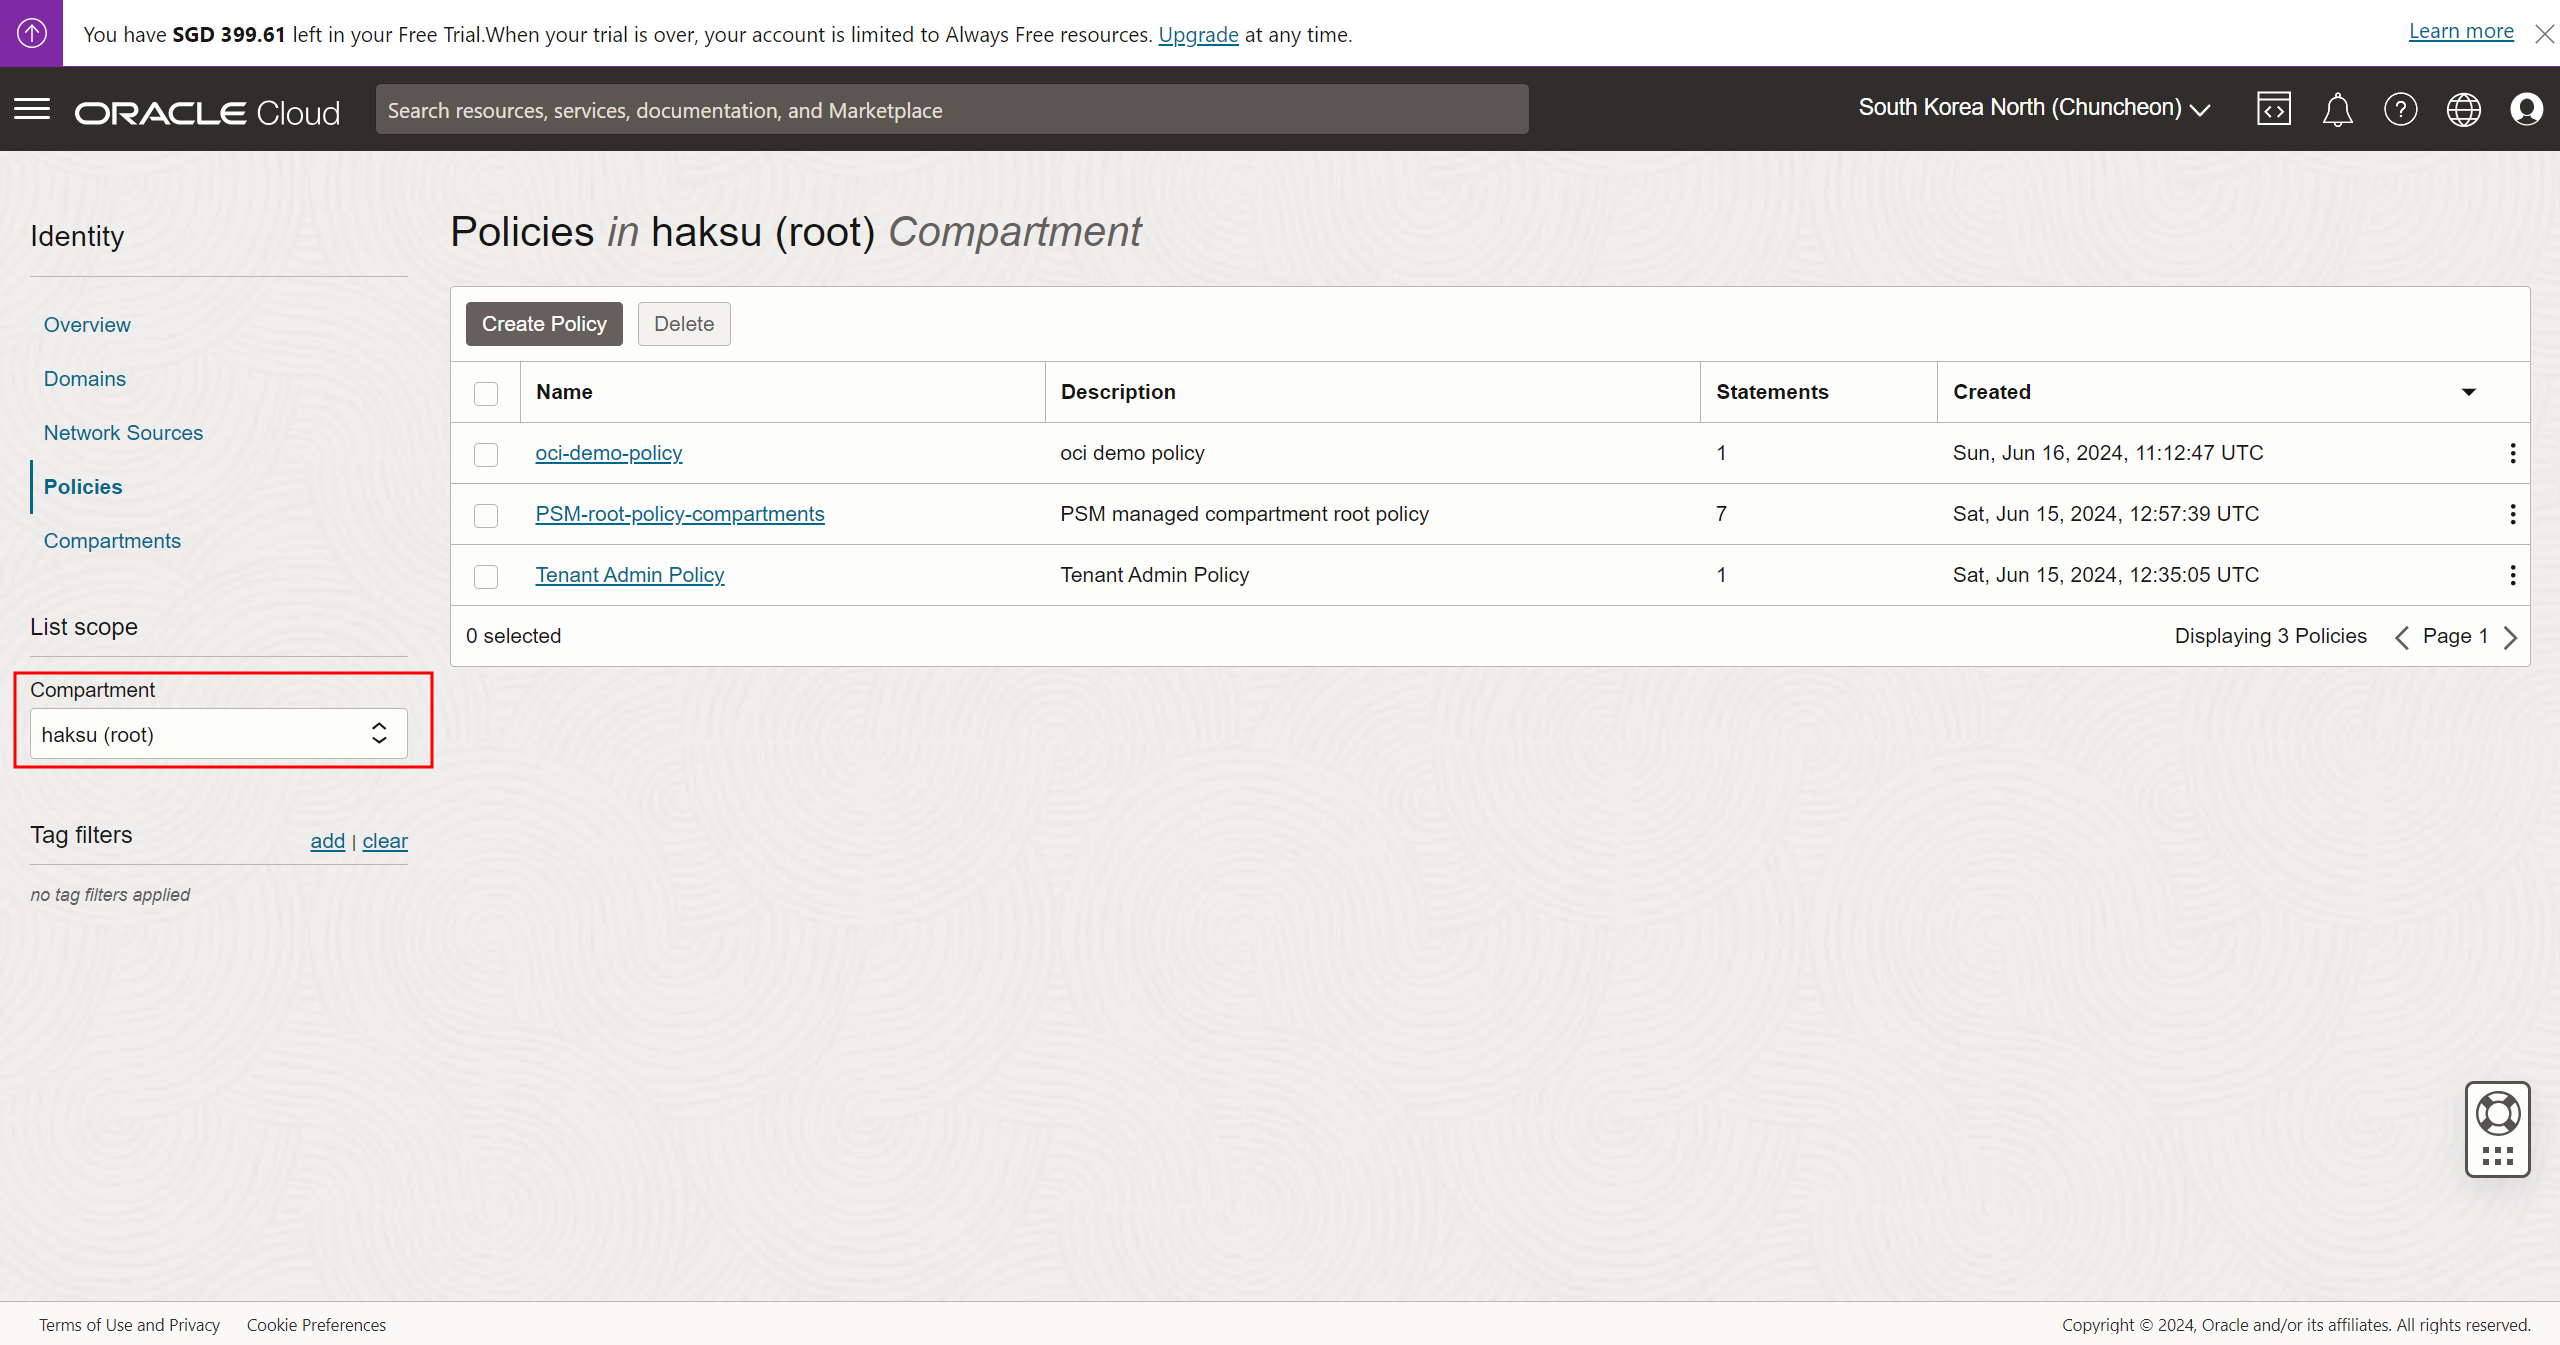The height and width of the screenshot is (1345, 2560).
Task: Open the support lifebuoy help widget
Action: click(2497, 1114)
